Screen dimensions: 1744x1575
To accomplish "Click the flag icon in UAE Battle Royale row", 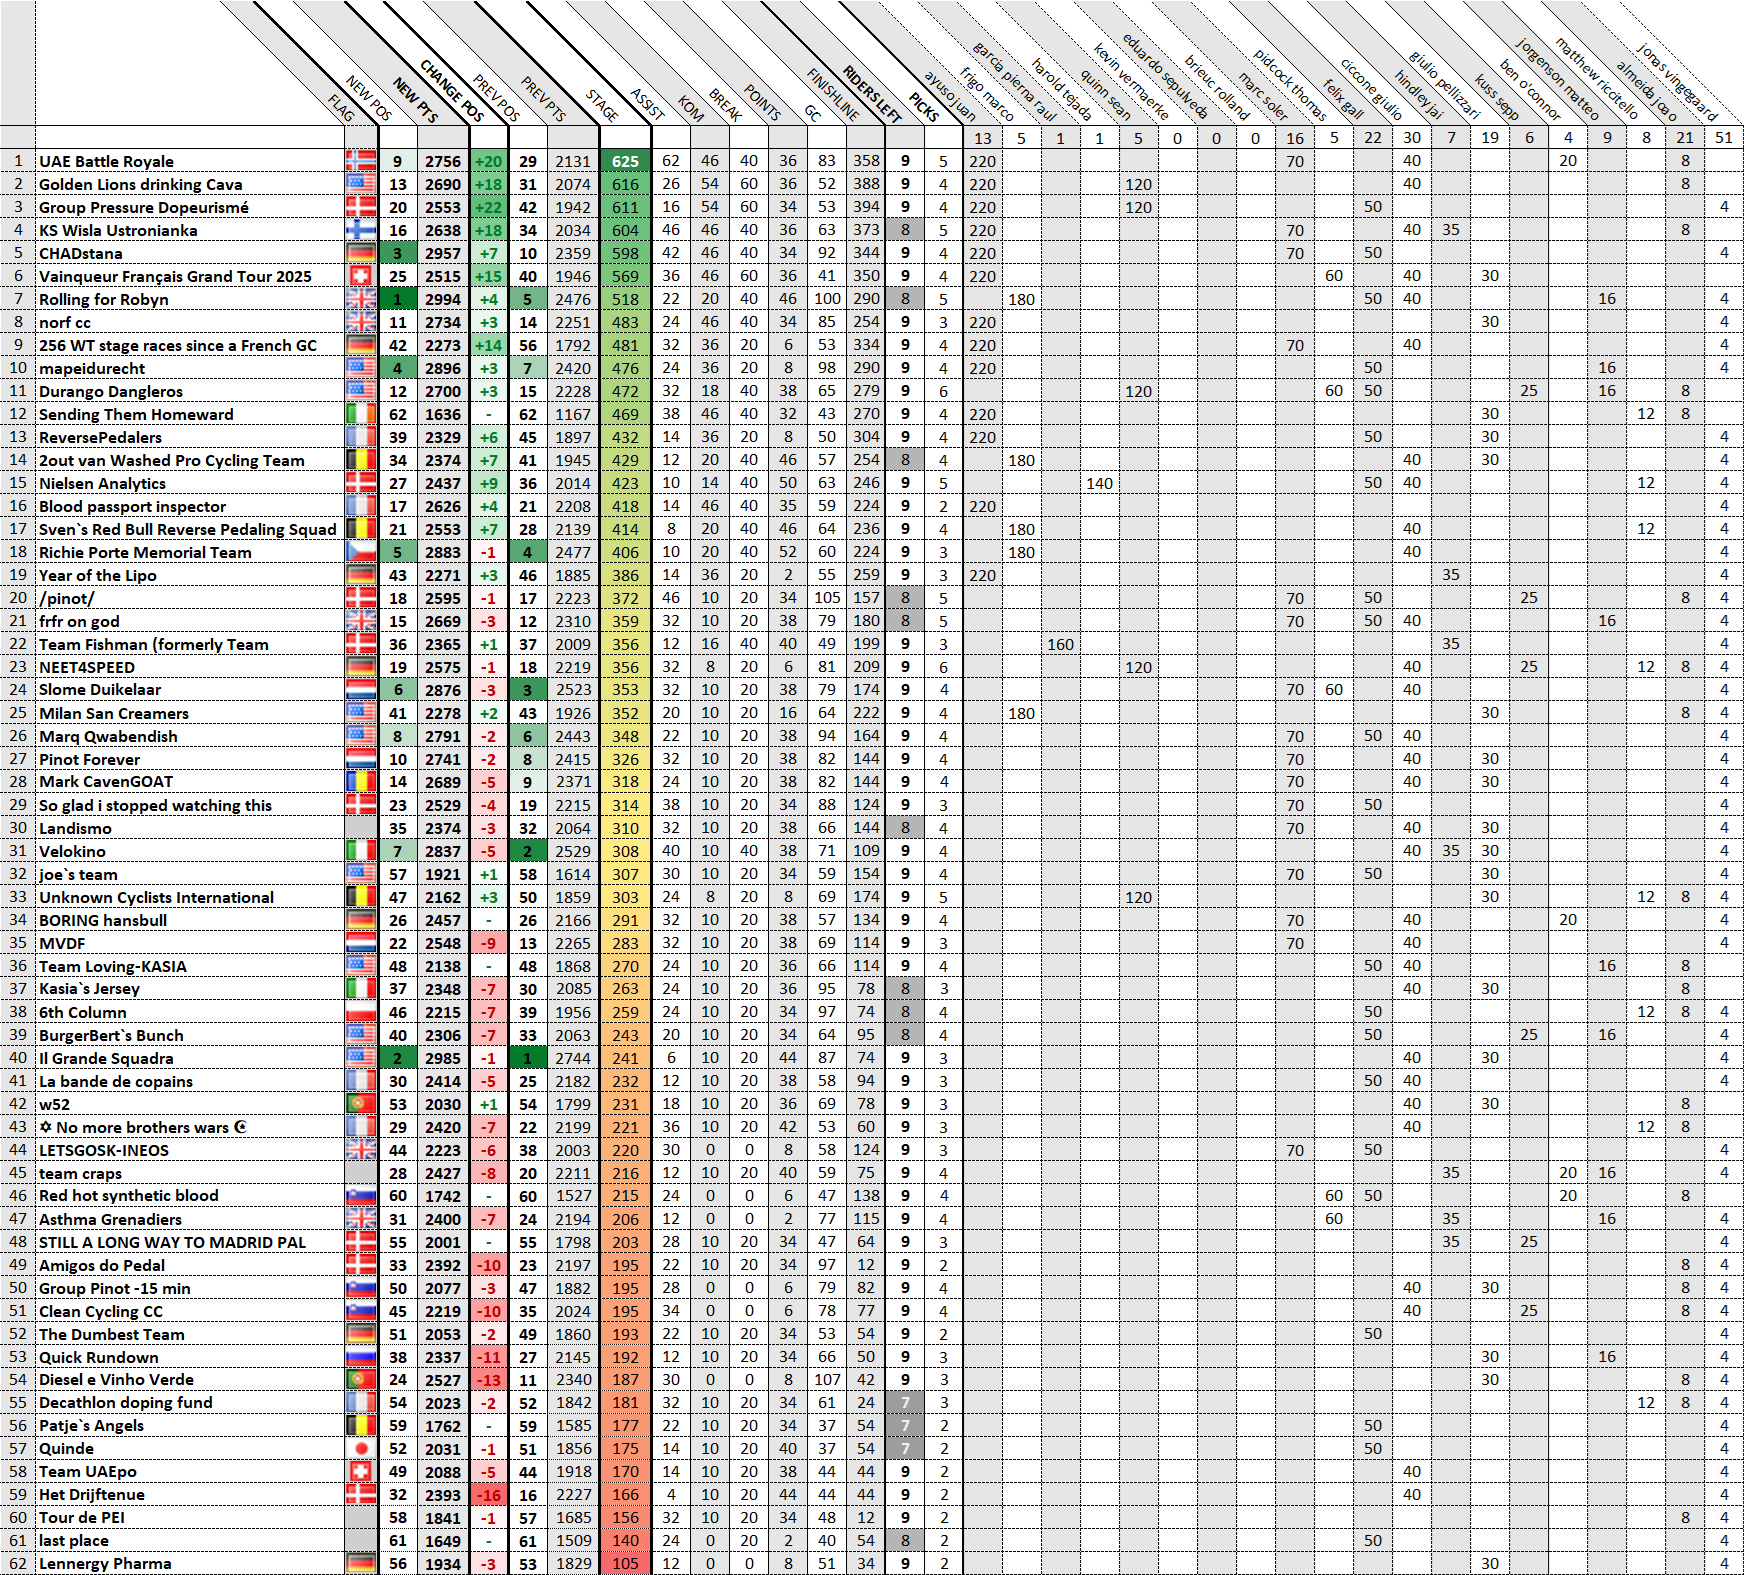I will (x=361, y=161).
